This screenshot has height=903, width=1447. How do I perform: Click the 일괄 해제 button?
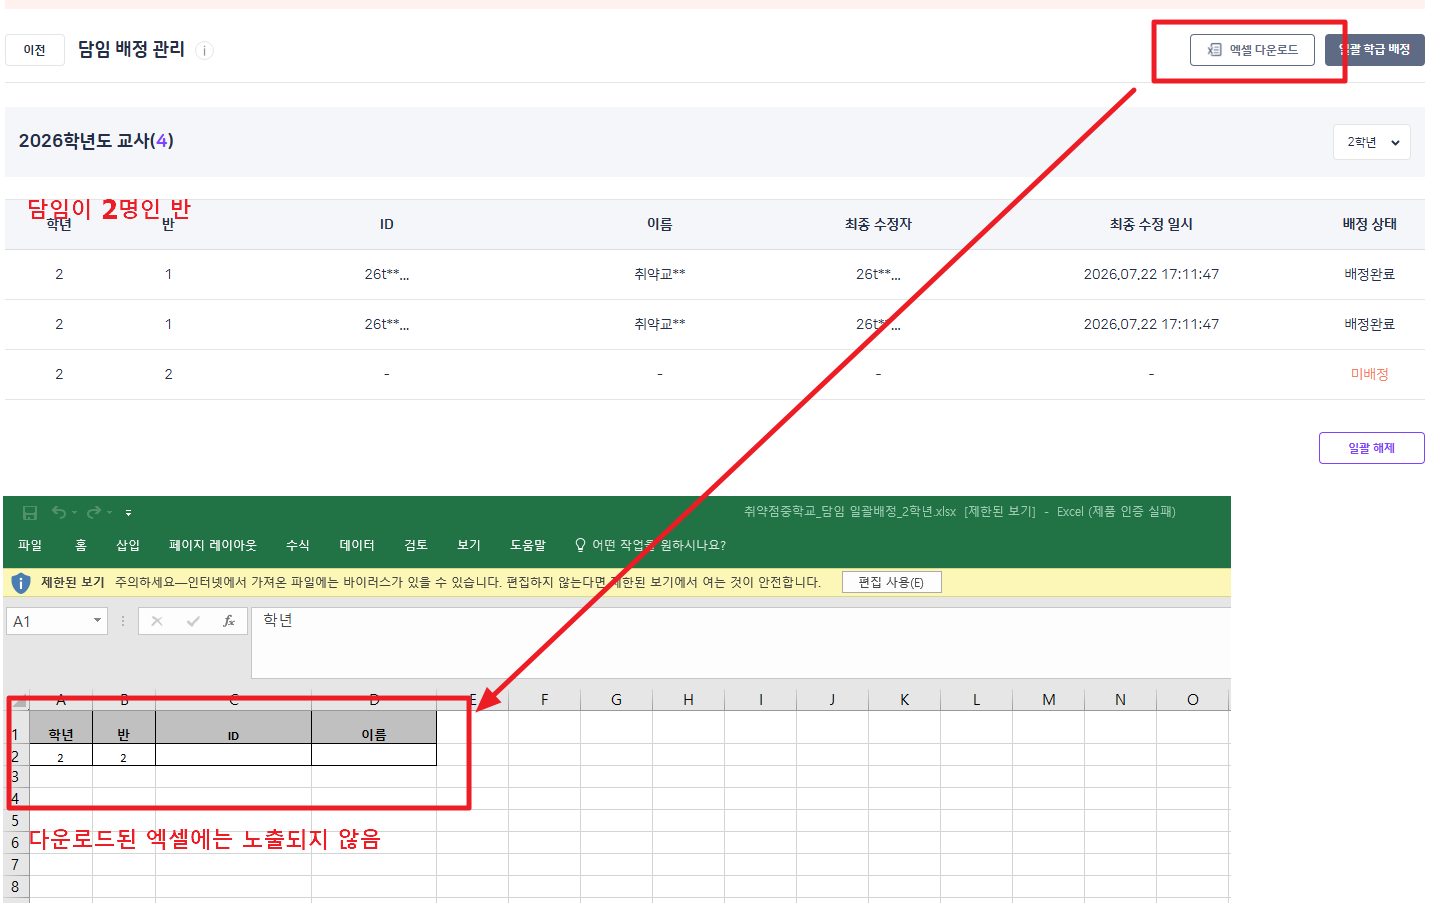tap(1371, 448)
